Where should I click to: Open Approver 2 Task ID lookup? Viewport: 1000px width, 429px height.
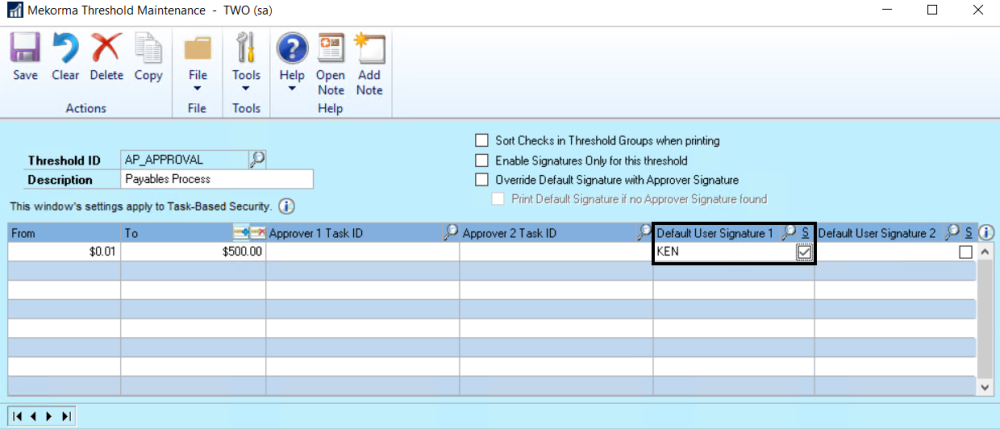click(644, 233)
